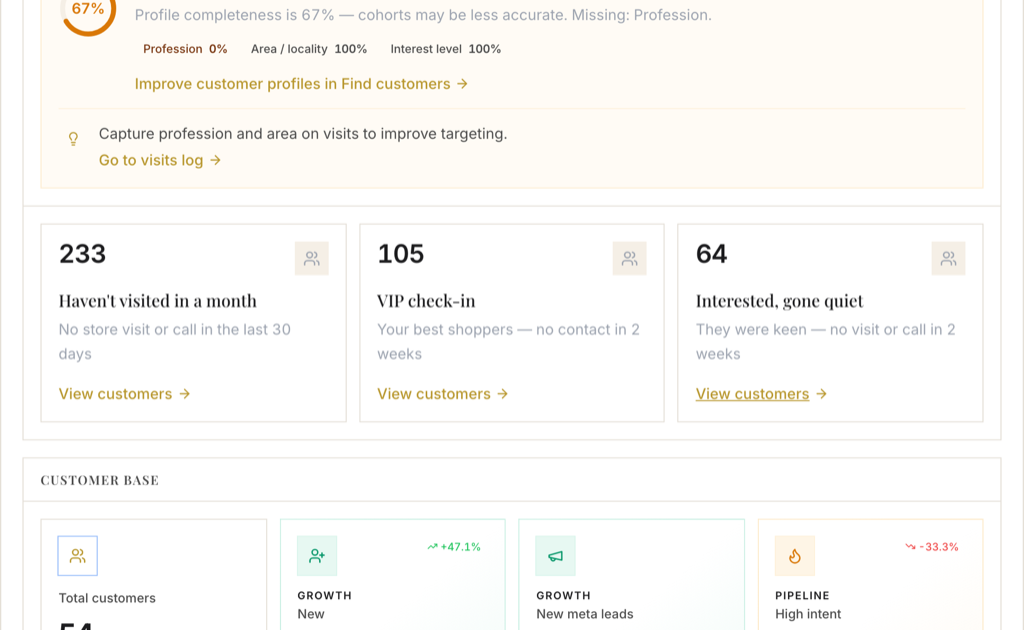Image resolution: width=1024 pixels, height=630 pixels.
Task: Open Improve customer profiles in Find customers link
Action: (x=301, y=84)
